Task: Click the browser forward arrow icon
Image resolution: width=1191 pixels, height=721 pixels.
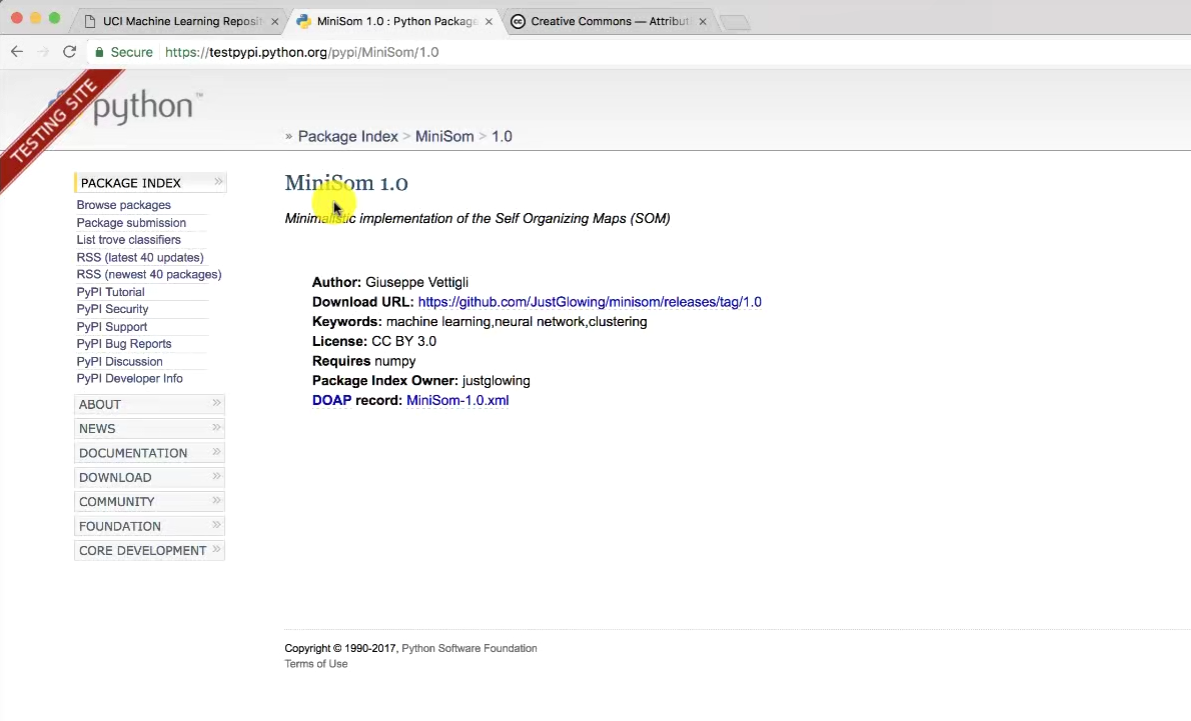Action: pos(43,52)
